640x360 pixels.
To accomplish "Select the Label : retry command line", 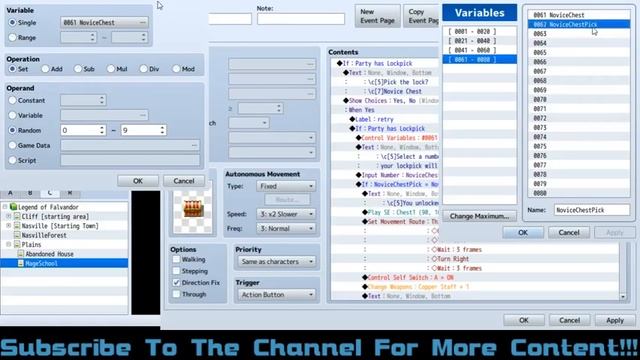I will click(374, 119).
